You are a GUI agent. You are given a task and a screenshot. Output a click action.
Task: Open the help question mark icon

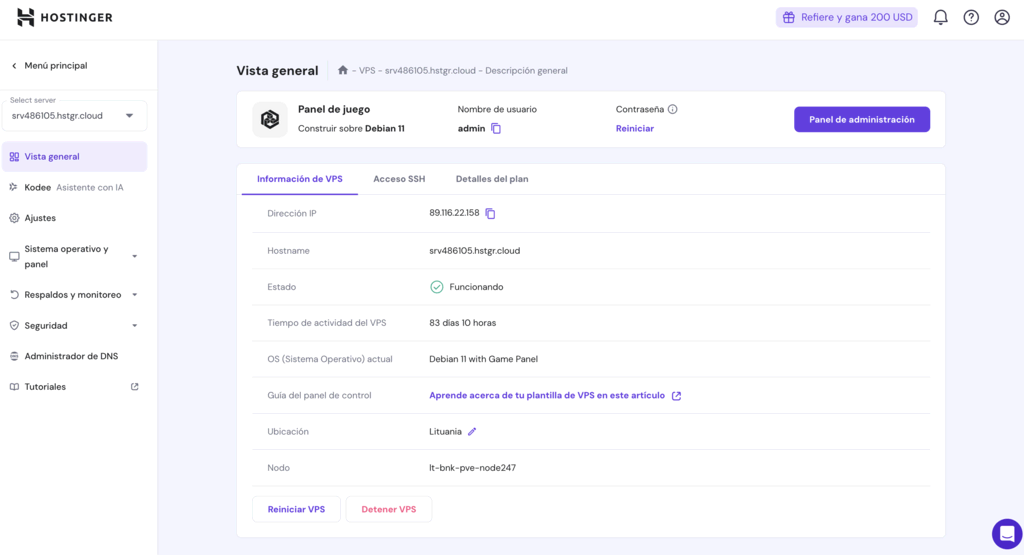click(x=971, y=17)
